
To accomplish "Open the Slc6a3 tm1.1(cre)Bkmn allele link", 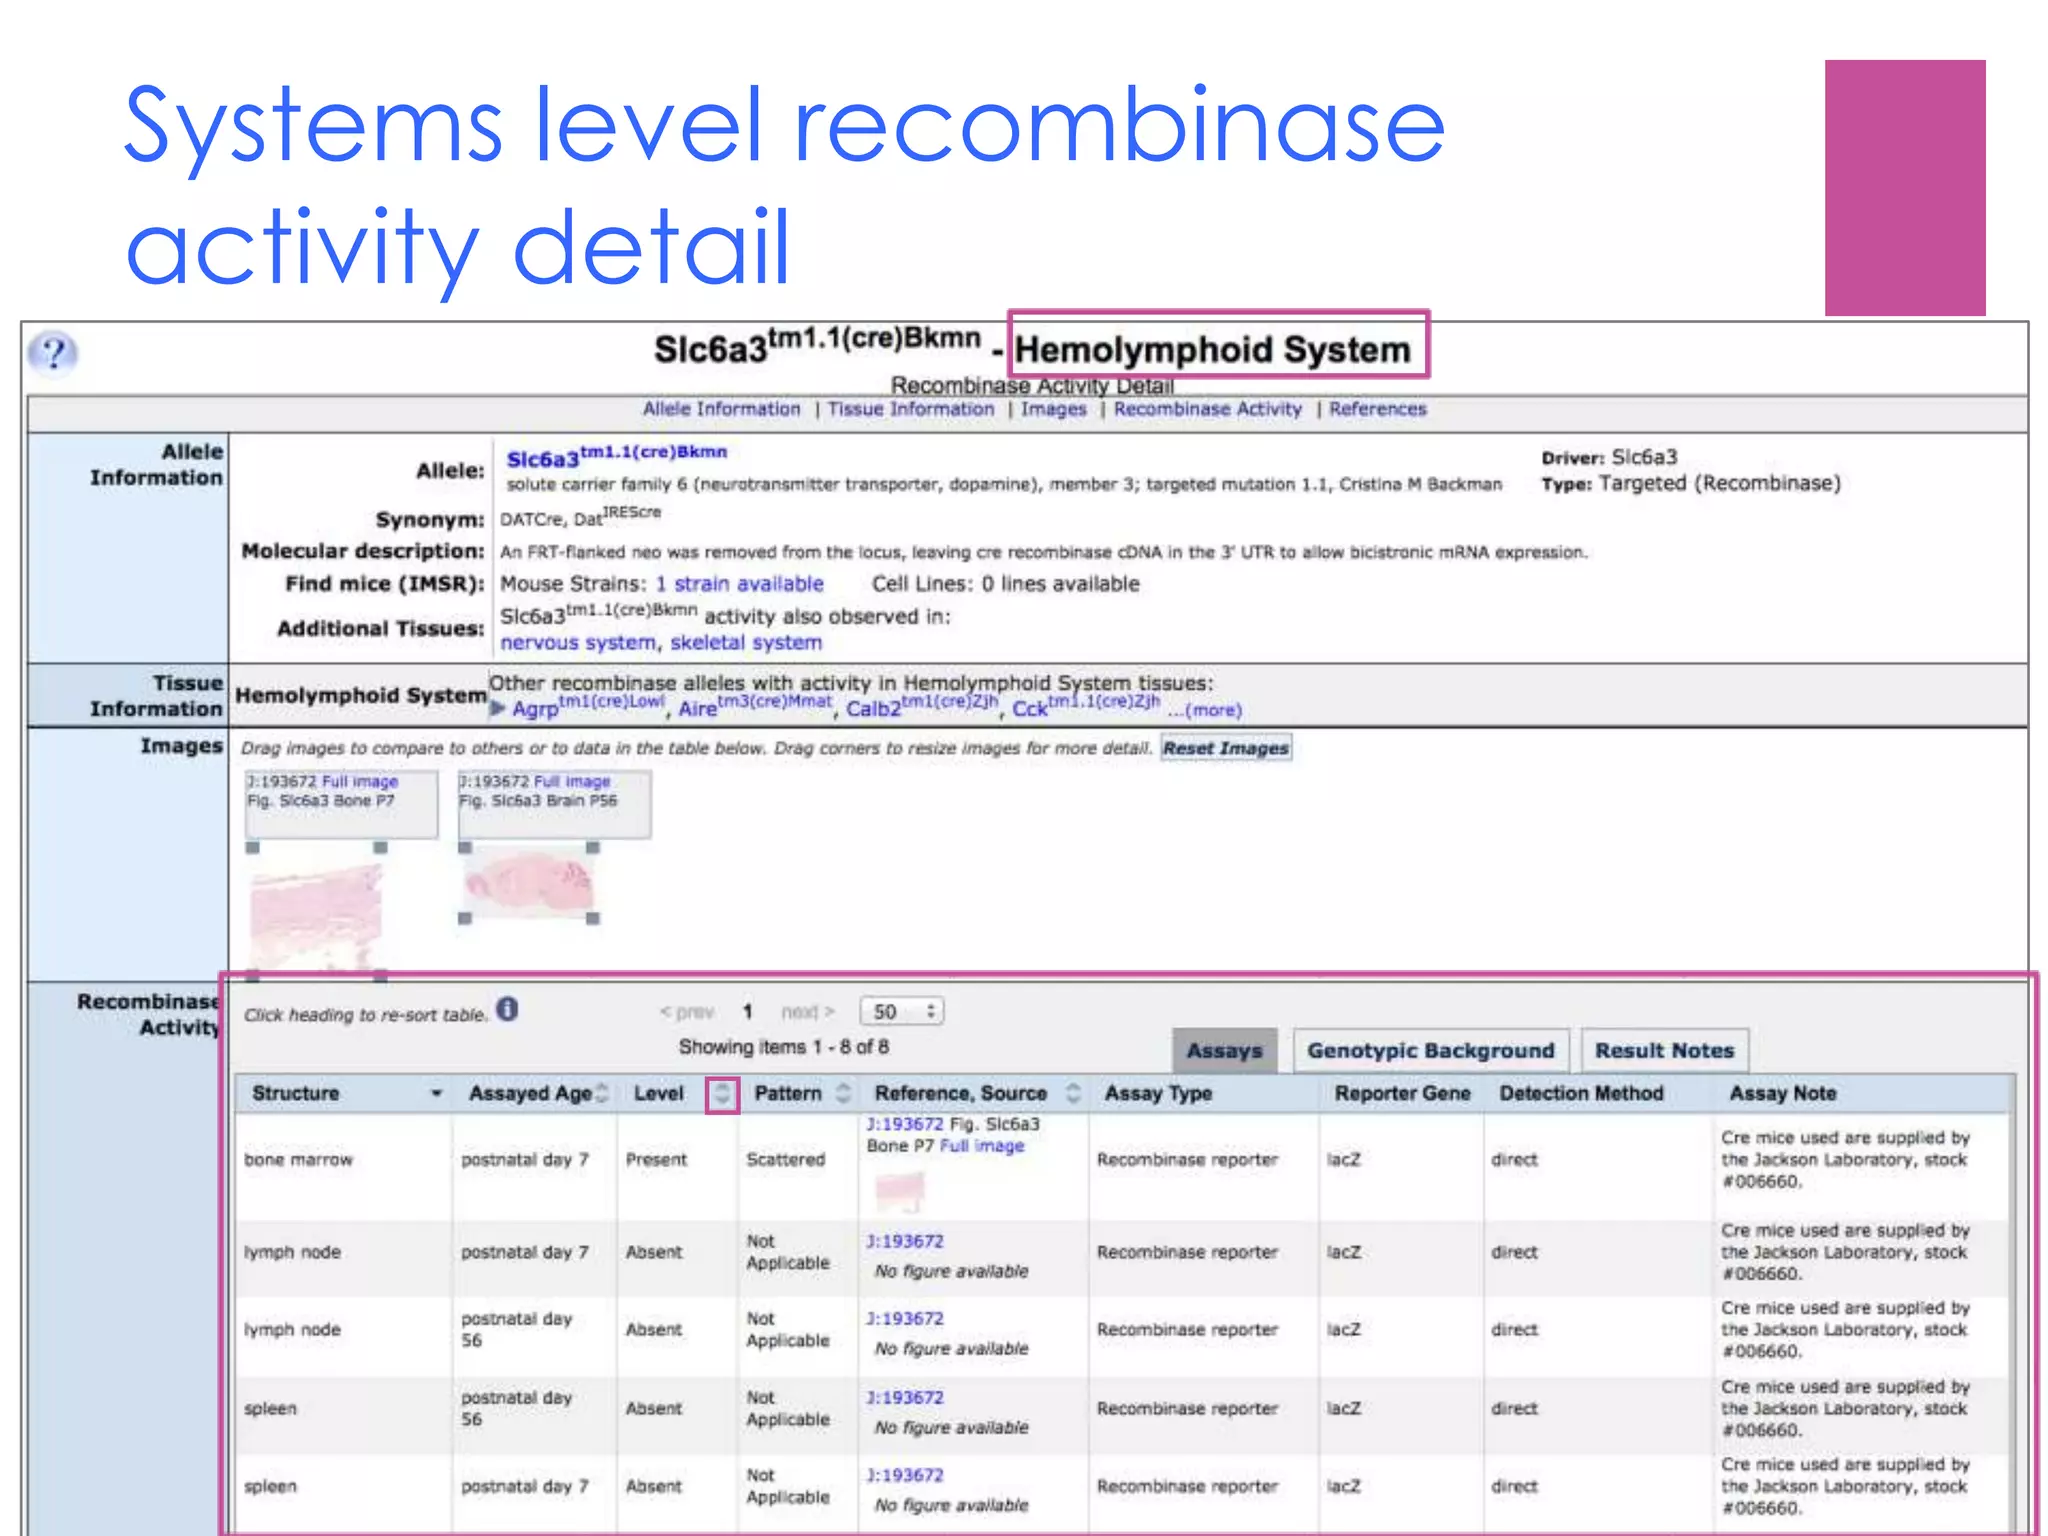I will click(616, 456).
